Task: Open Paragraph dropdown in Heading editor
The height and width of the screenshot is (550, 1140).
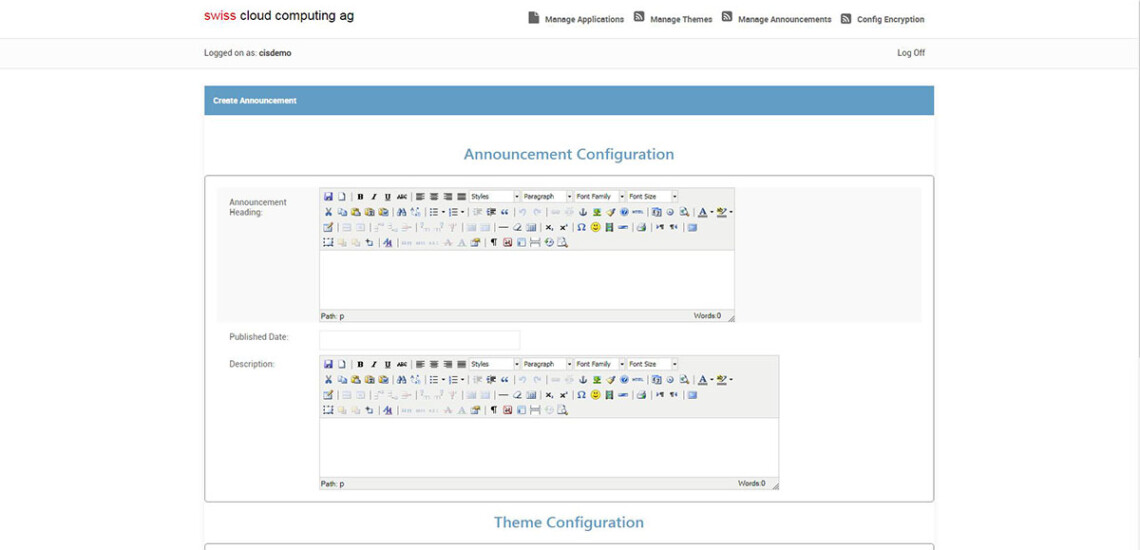Action: tap(547, 196)
